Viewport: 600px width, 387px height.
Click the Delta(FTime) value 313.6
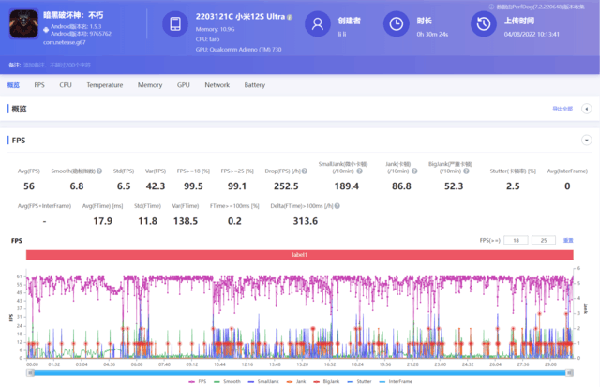pyautogui.click(x=305, y=221)
